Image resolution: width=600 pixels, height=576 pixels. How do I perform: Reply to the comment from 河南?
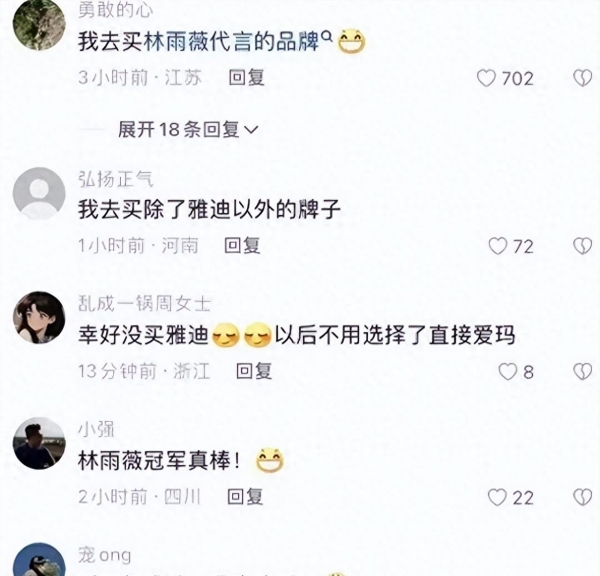click(242, 245)
